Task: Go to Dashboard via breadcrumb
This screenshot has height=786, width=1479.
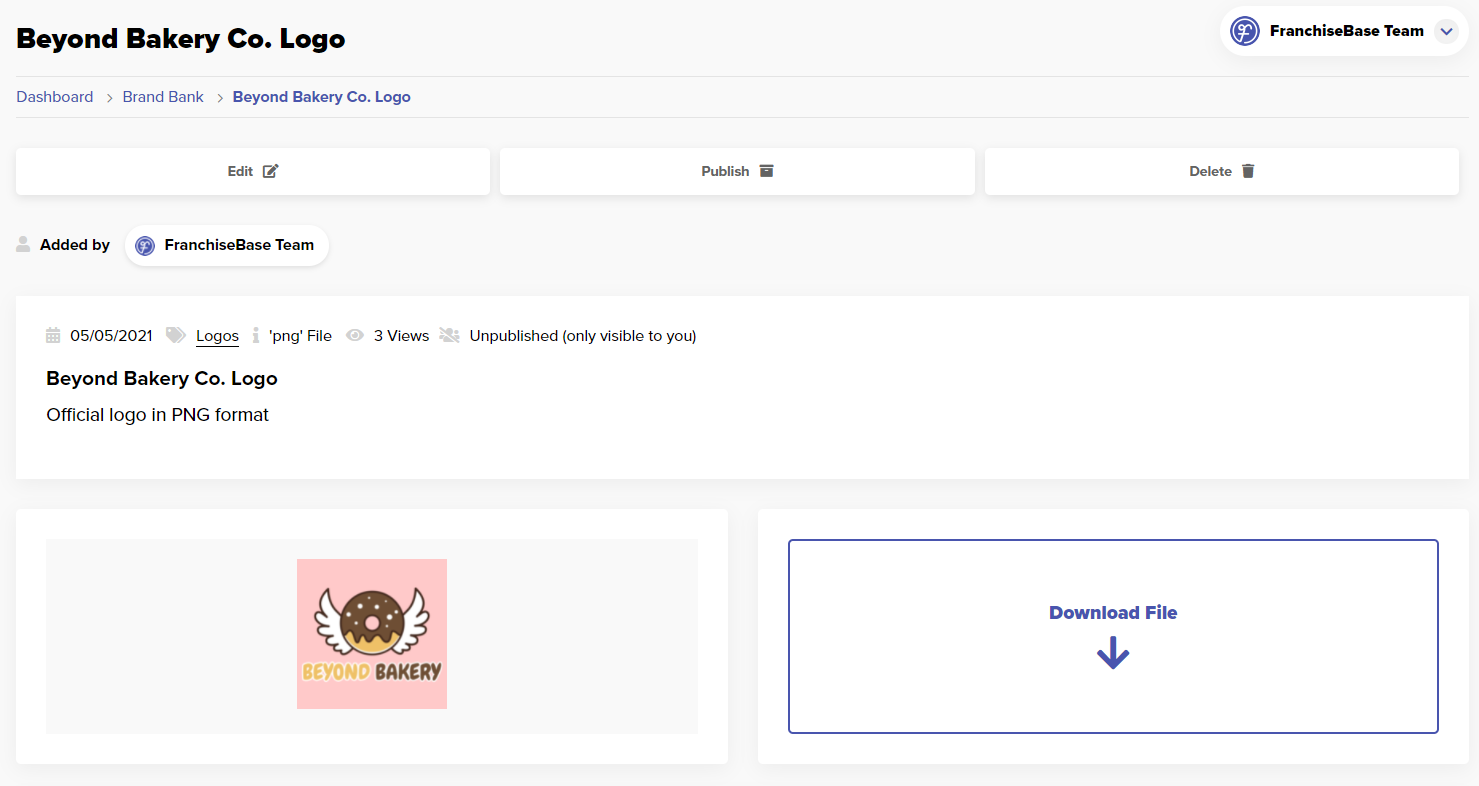Action: [x=55, y=97]
